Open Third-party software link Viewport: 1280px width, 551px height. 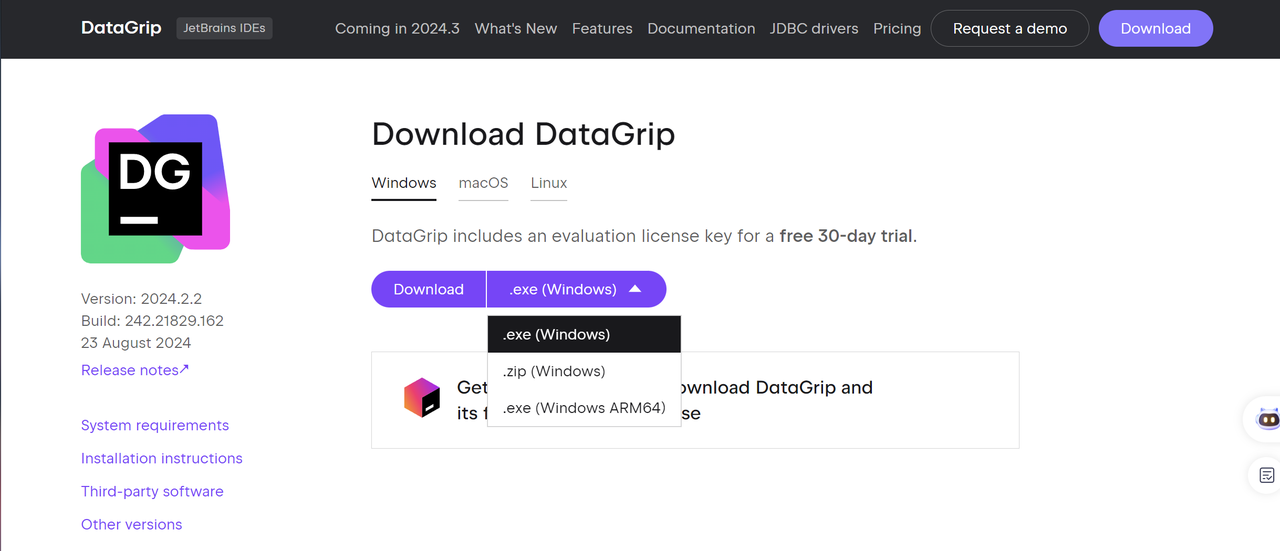(x=152, y=491)
